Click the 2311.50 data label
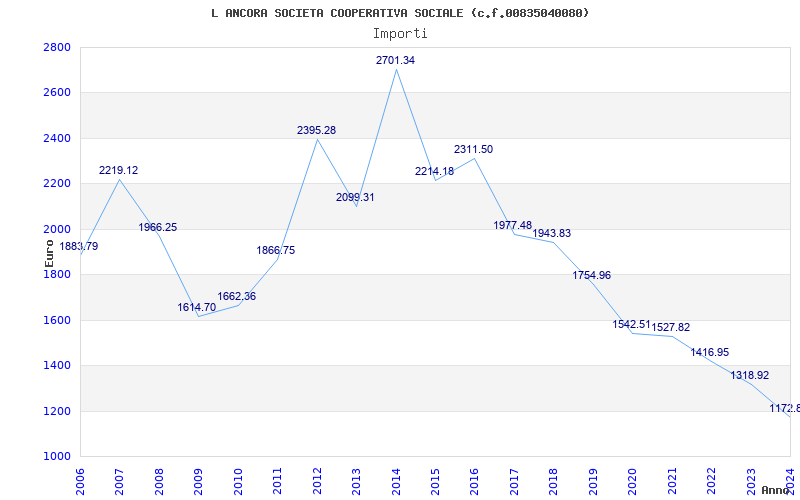The height and width of the screenshot is (500, 800). click(x=473, y=149)
